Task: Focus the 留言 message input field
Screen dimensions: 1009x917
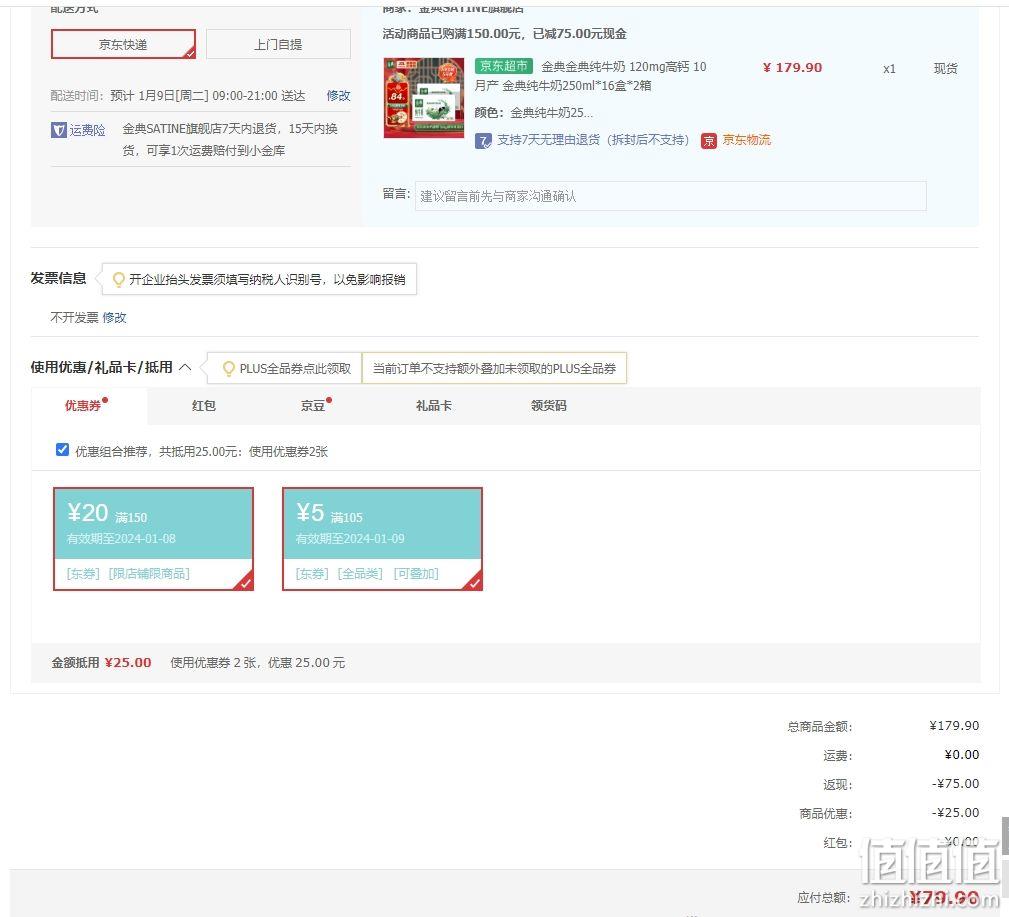Action: (671, 196)
